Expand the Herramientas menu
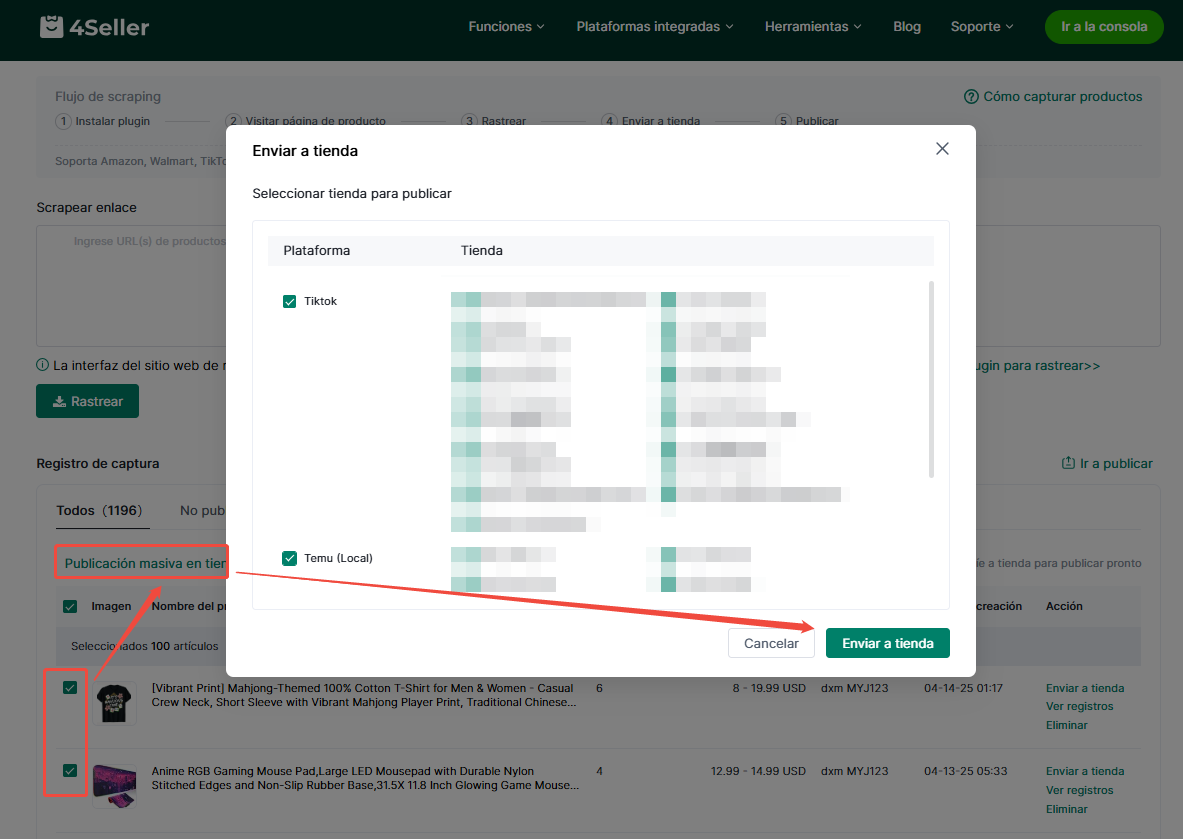 click(813, 27)
